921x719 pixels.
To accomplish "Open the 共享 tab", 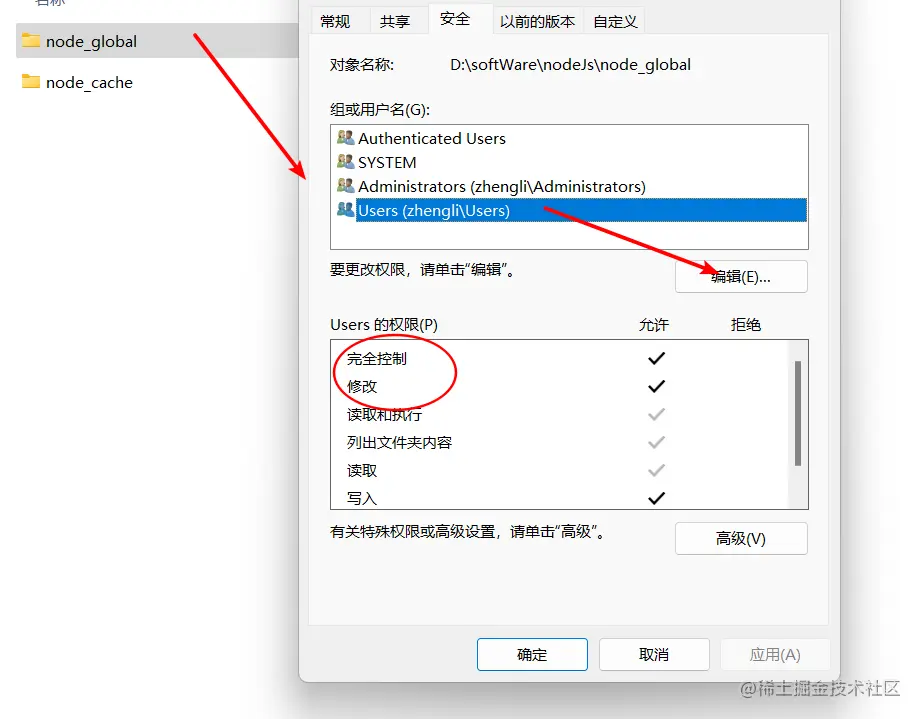I will click(395, 21).
